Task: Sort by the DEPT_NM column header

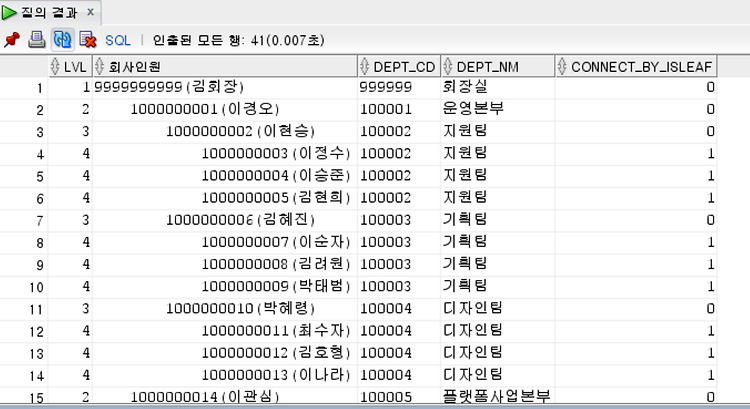Action: click(497, 66)
